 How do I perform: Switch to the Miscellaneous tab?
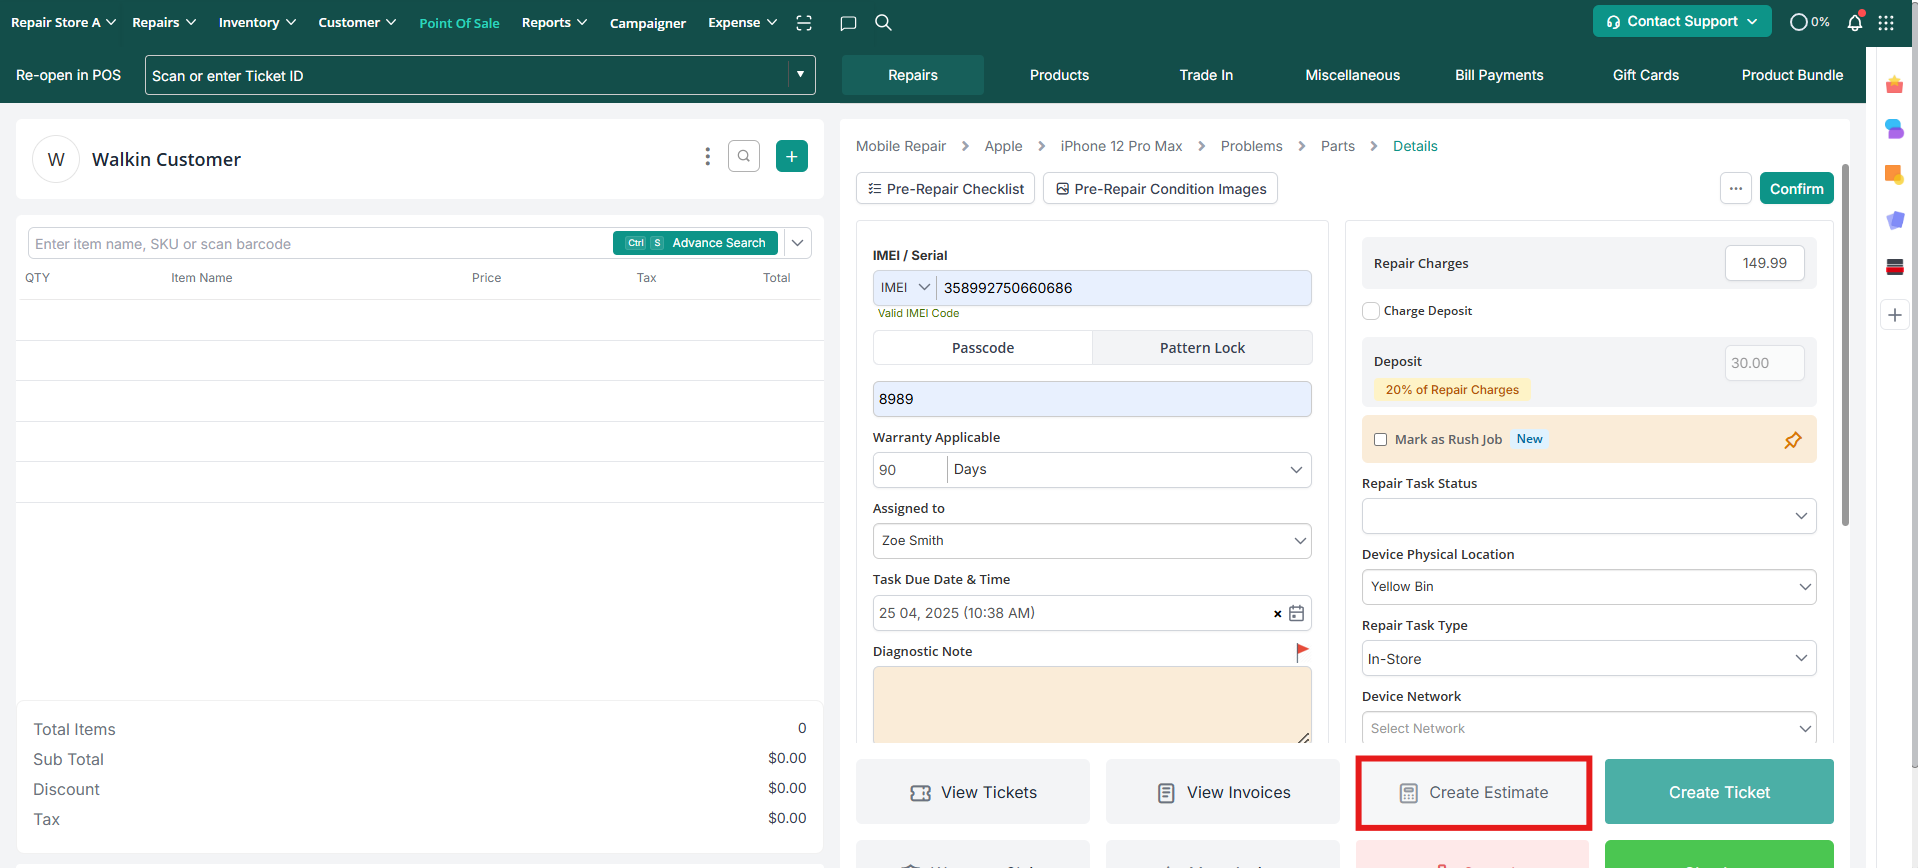(x=1352, y=75)
